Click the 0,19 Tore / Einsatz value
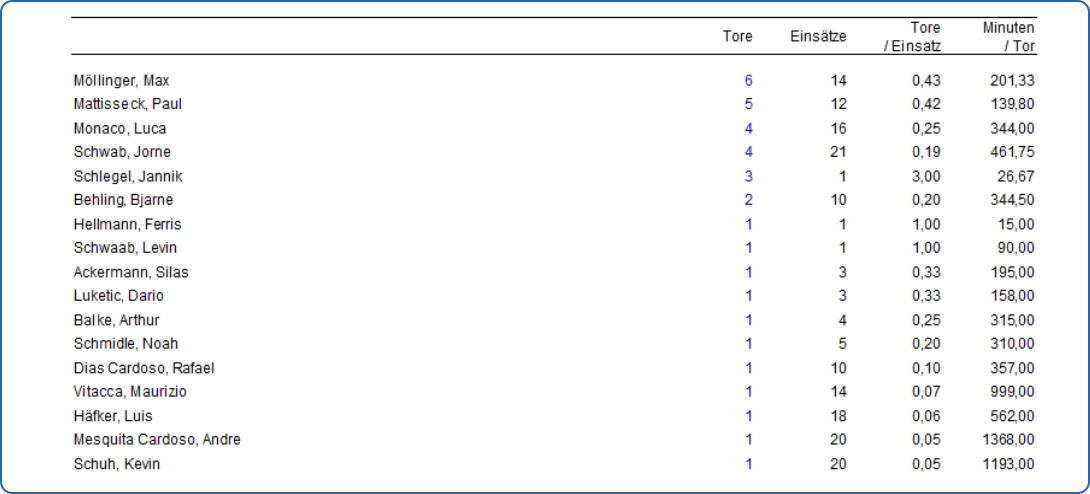The image size is (1090, 494). point(926,152)
